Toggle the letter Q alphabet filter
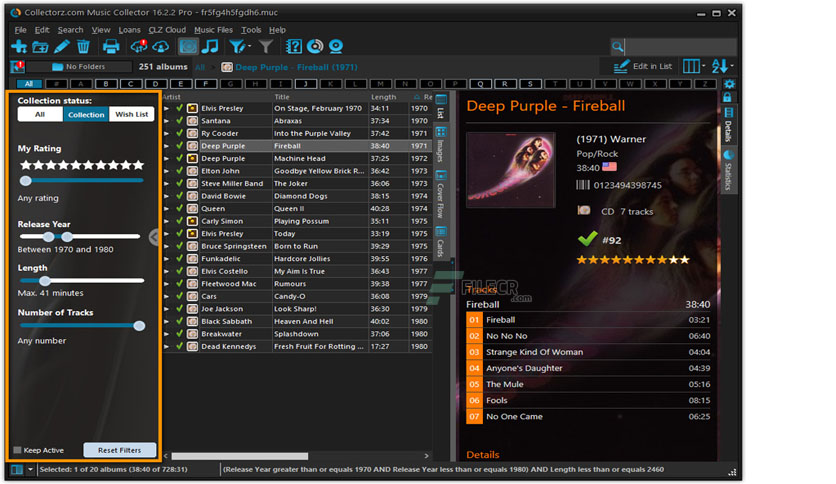 click(480, 84)
